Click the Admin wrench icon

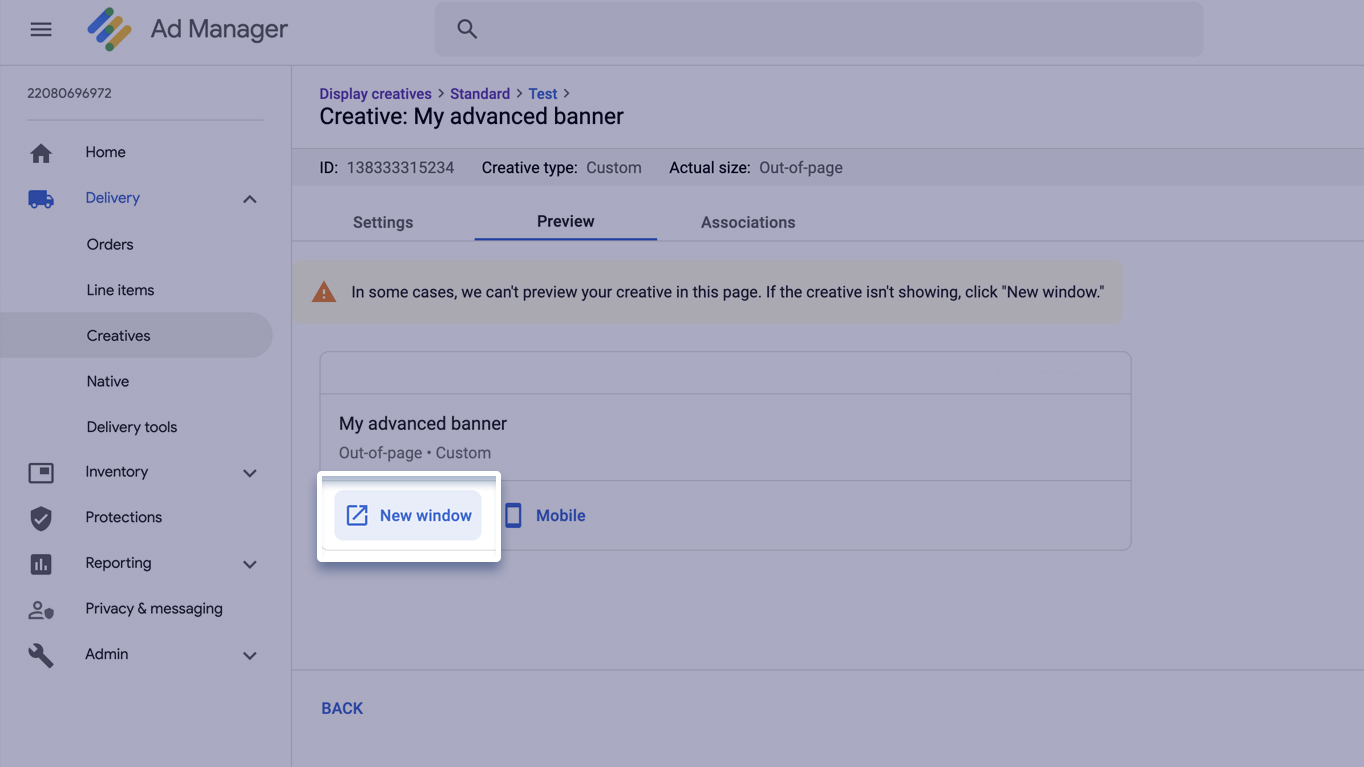[41, 655]
